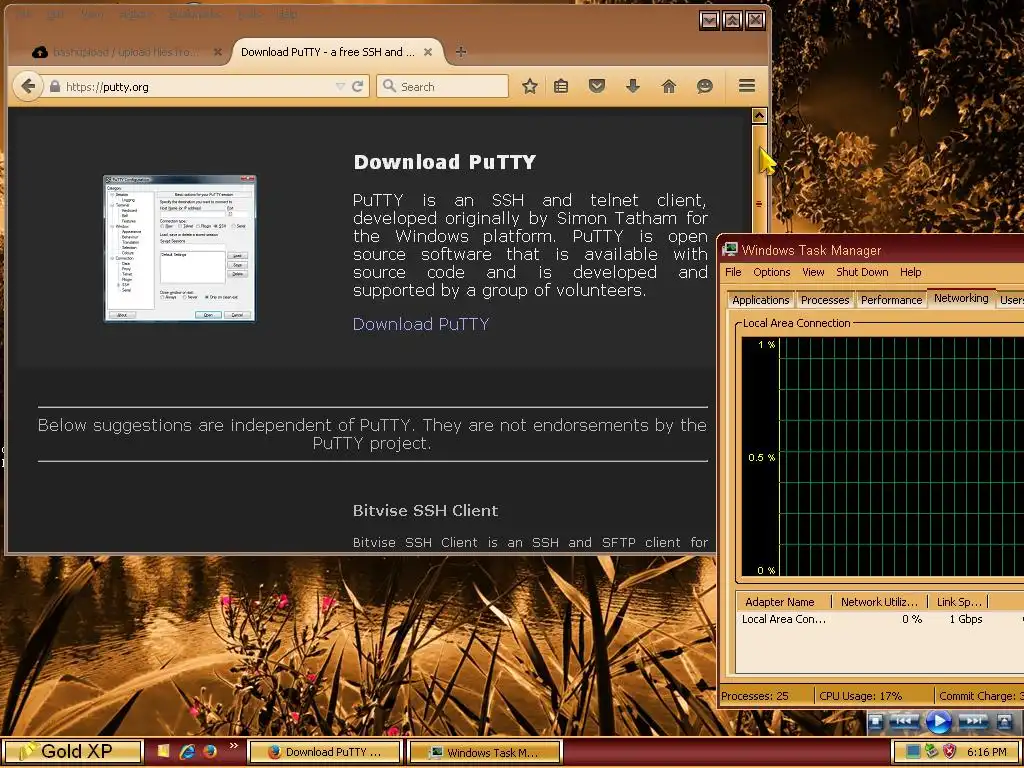The image size is (1024, 768).
Task: Open Task Manager Shut Down menu
Action: pos(862,272)
